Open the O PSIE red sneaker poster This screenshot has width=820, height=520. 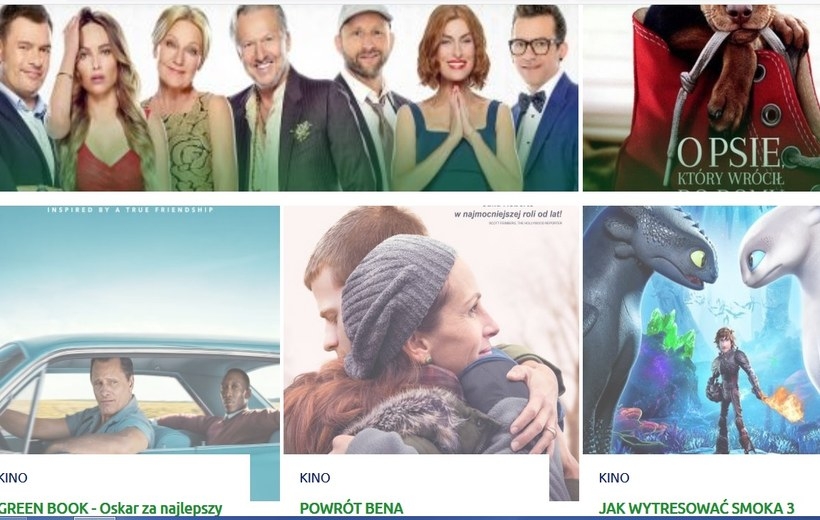tap(701, 98)
